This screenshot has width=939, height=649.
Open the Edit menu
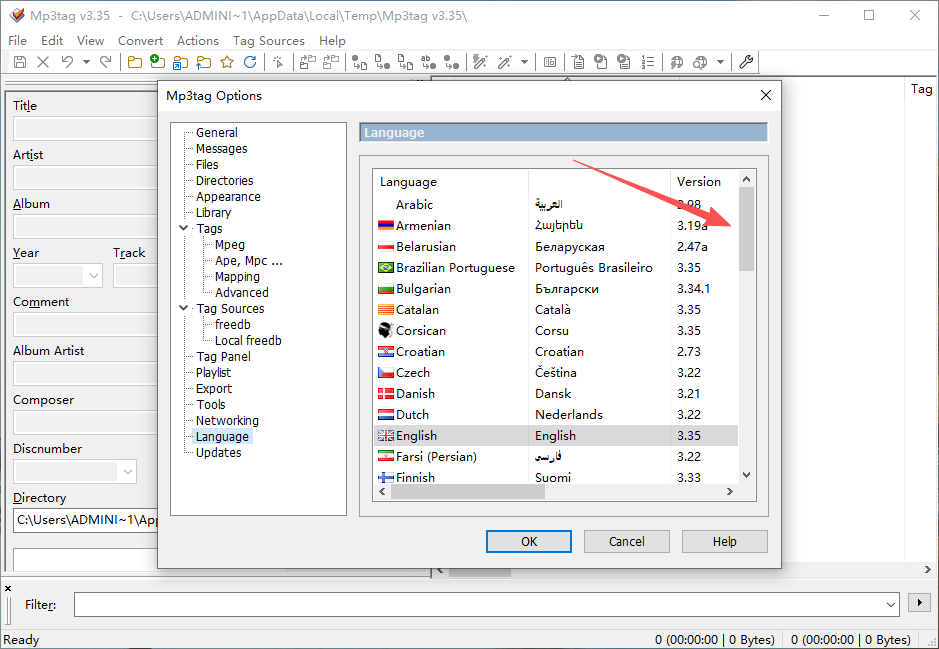click(x=52, y=40)
